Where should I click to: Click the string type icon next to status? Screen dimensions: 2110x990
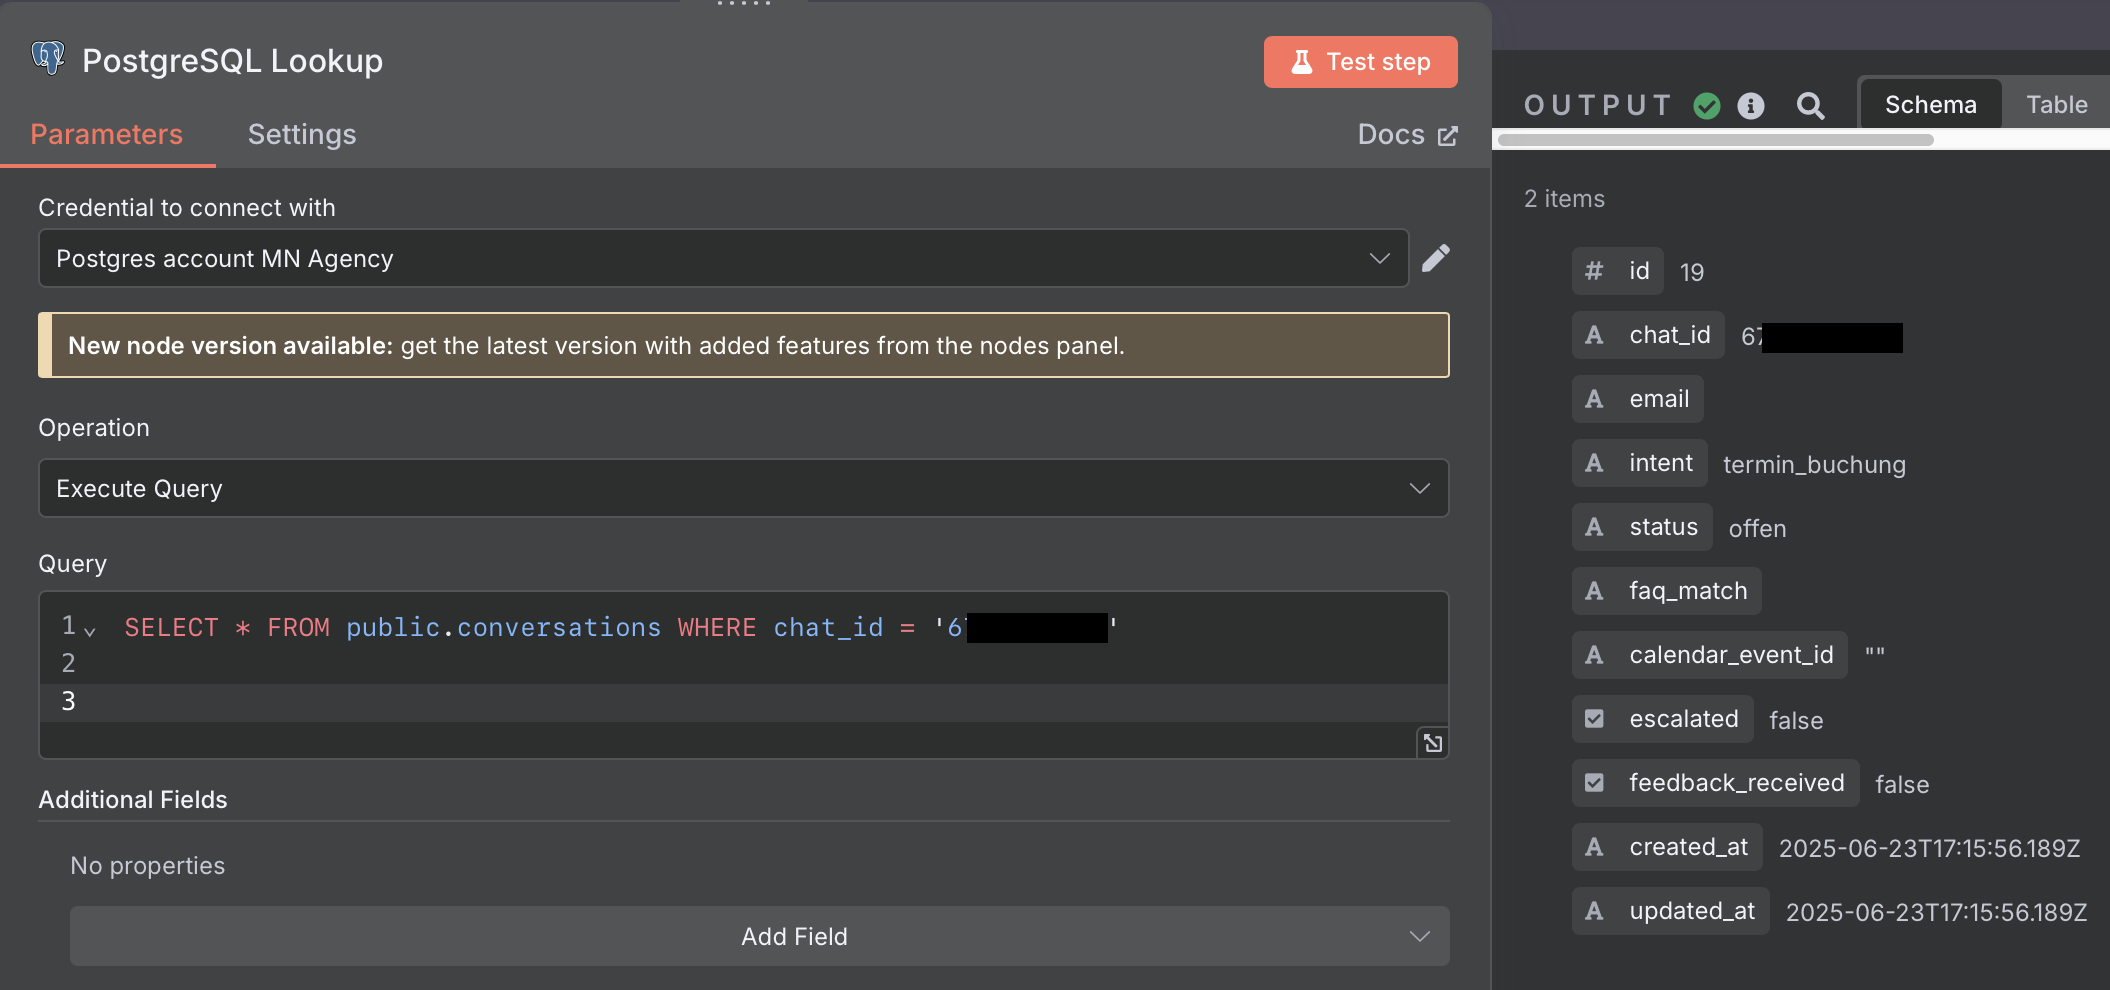click(1594, 527)
